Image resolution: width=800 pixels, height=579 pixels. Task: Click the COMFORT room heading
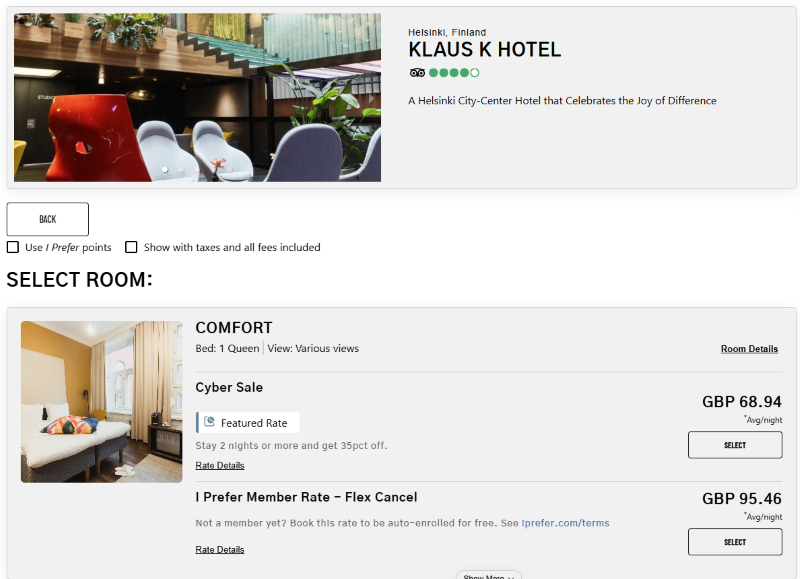[x=234, y=328]
